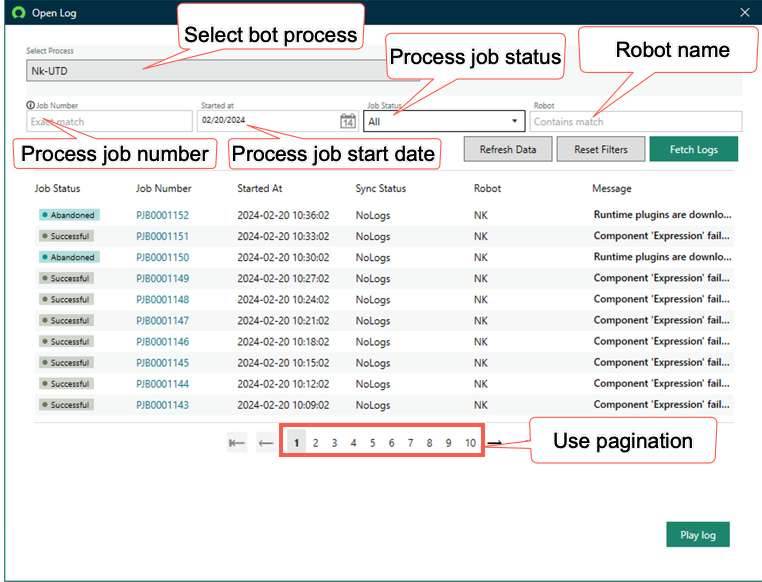Click the Fetch Logs button
762x582 pixels.
coord(693,149)
